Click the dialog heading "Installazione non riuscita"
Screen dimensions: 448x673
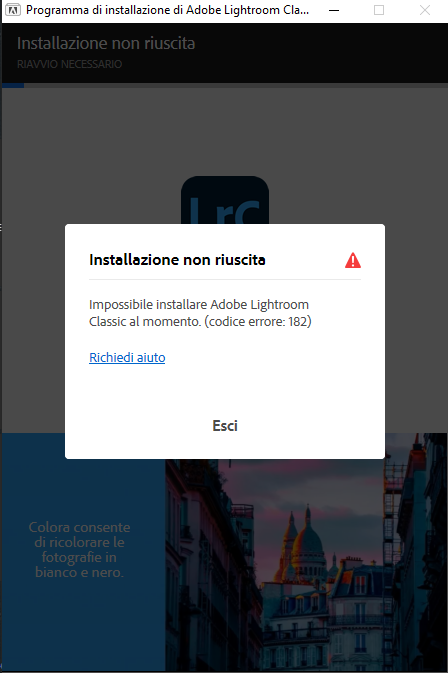tap(177, 260)
